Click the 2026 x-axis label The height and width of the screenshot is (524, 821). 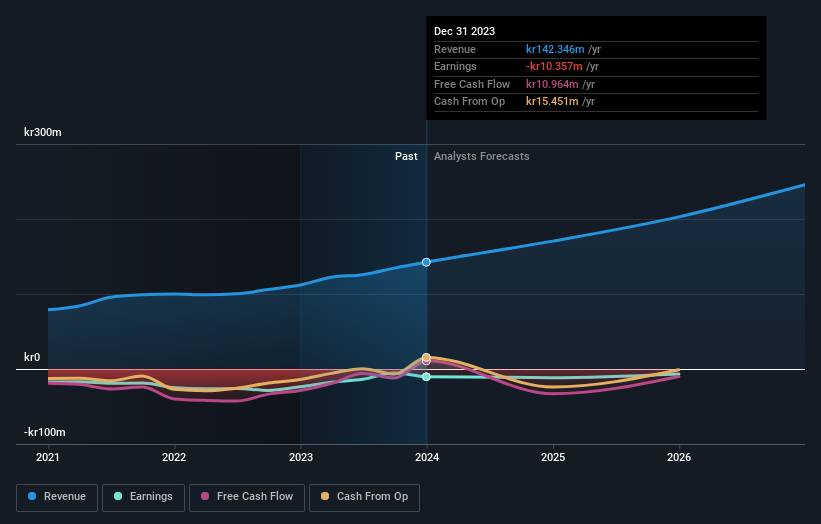[679, 458]
